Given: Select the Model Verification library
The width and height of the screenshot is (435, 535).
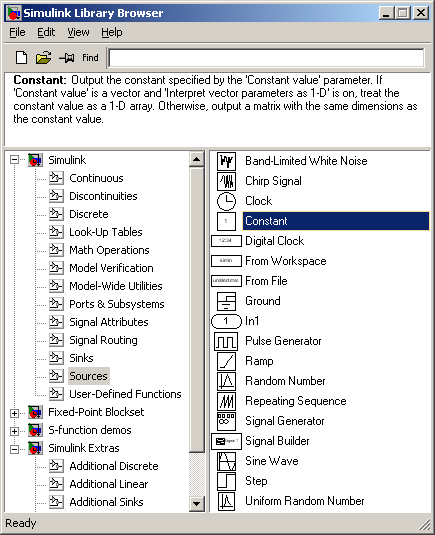Looking at the screenshot, I should 111,268.
